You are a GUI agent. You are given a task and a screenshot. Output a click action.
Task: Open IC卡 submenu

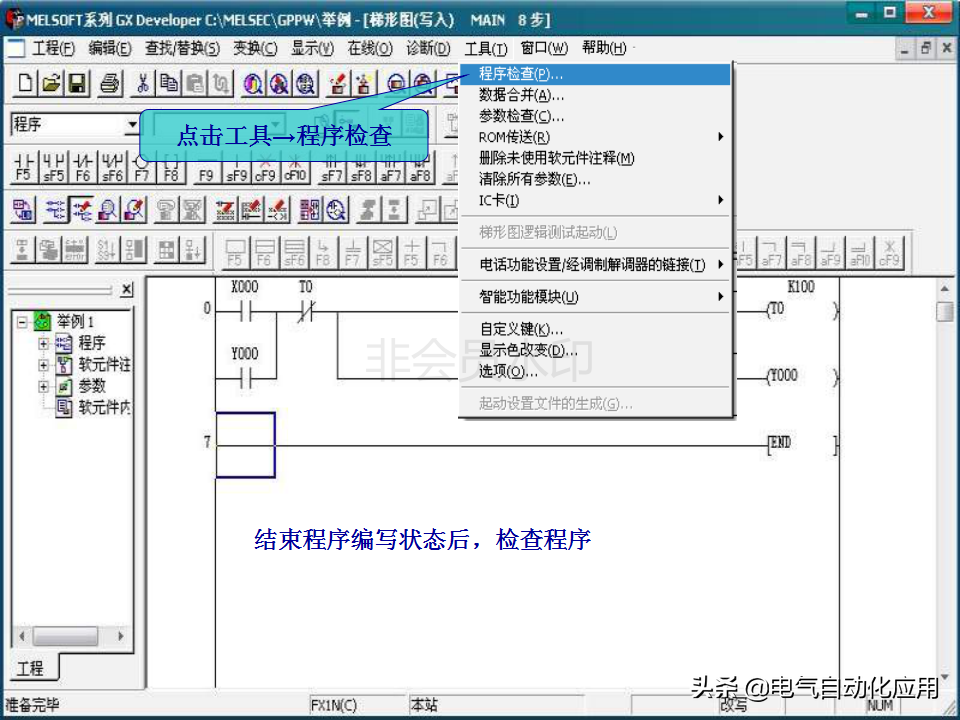pyautogui.click(x=594, y=200)
